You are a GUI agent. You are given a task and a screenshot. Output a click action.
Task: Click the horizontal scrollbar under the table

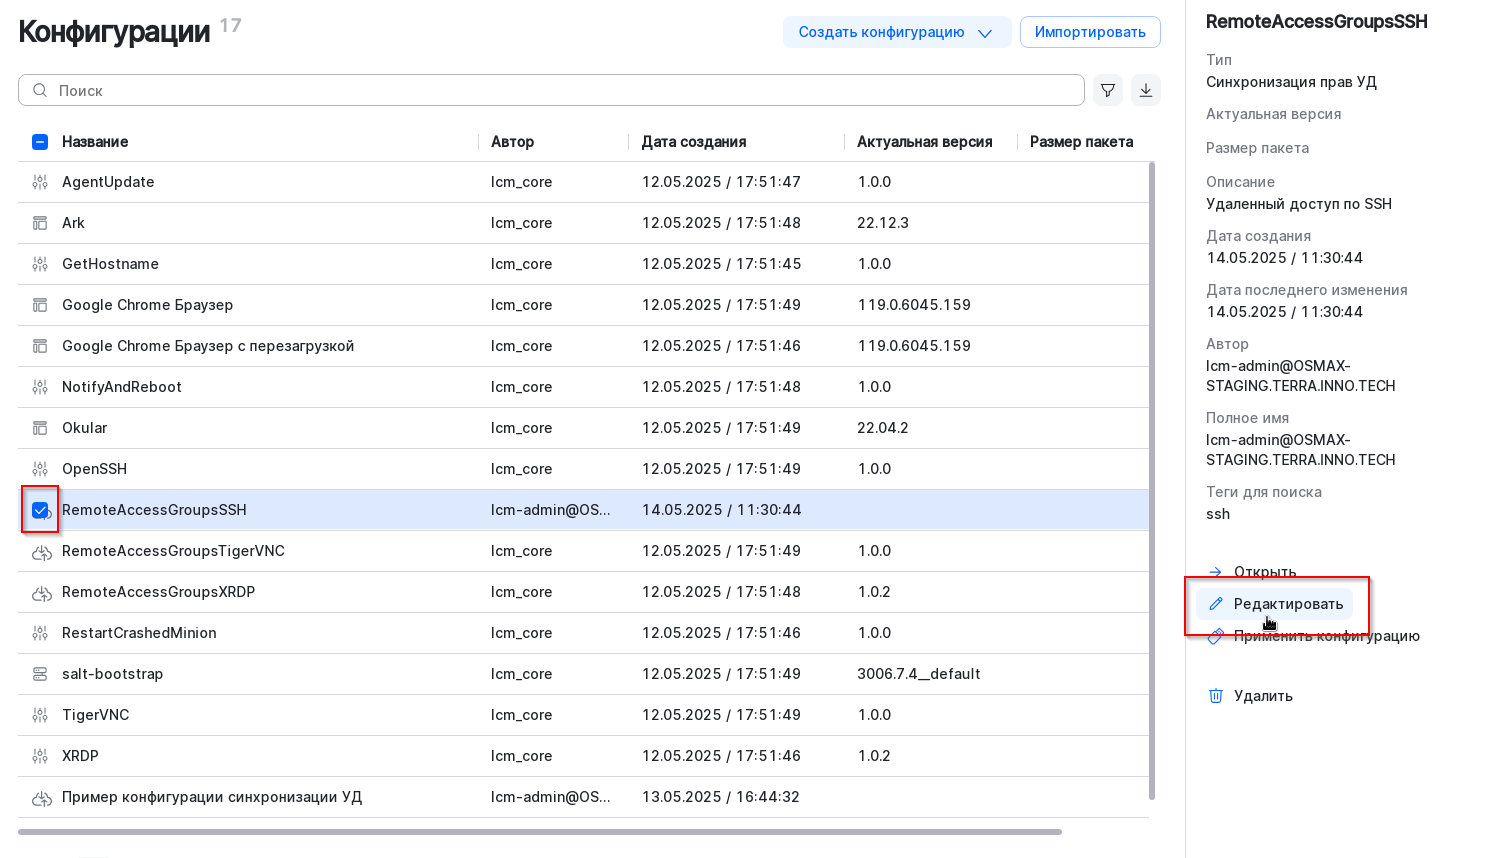540,832
